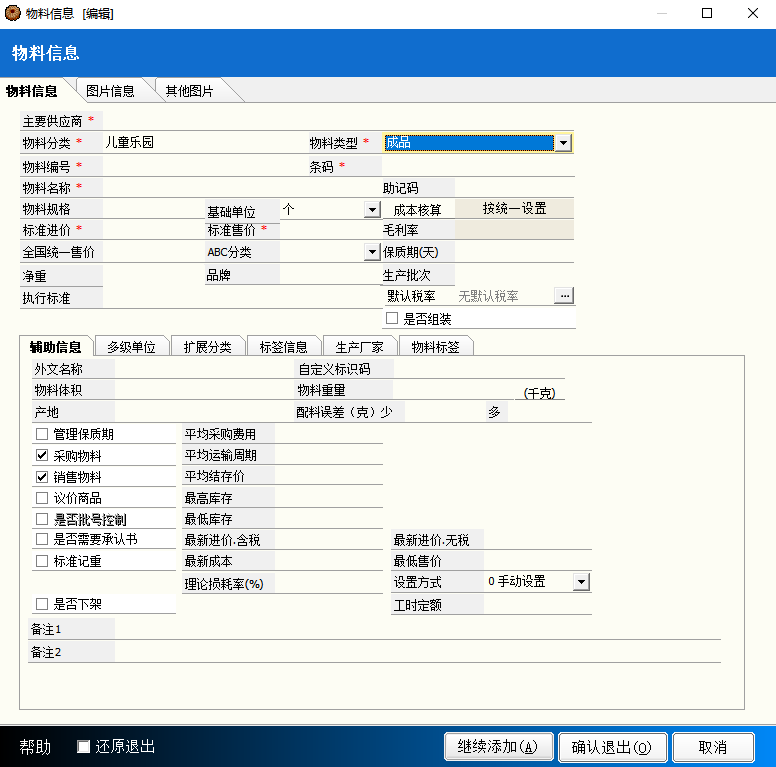Click 标准售价 input field

pos(331,230)
